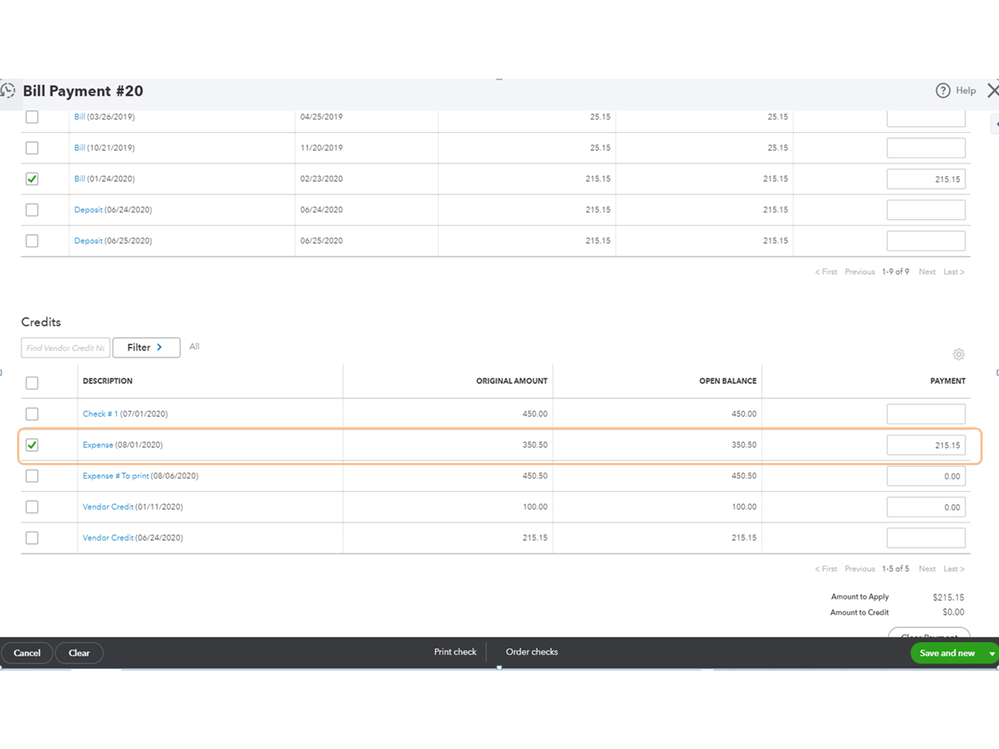Click Previous in the Credits pagination
Screen dimensions: 999x749
click(859, 569)
